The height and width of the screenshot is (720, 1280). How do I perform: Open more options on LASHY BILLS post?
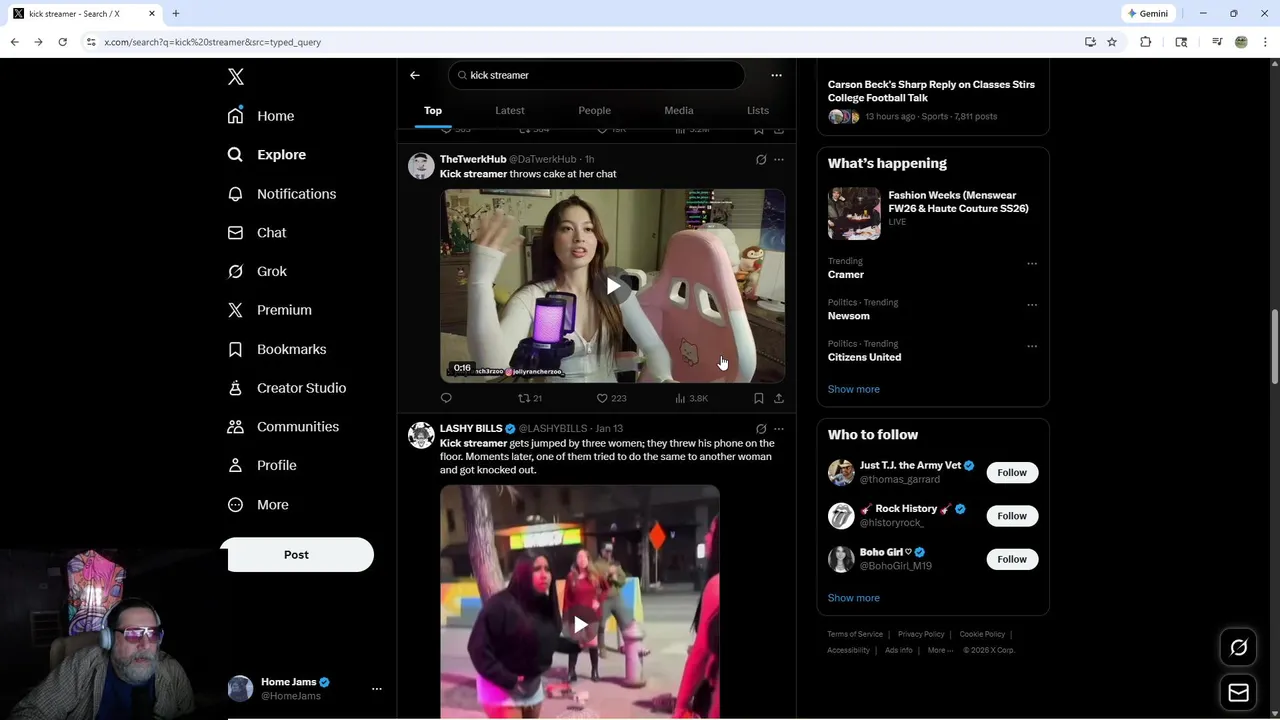pos(779,429)
